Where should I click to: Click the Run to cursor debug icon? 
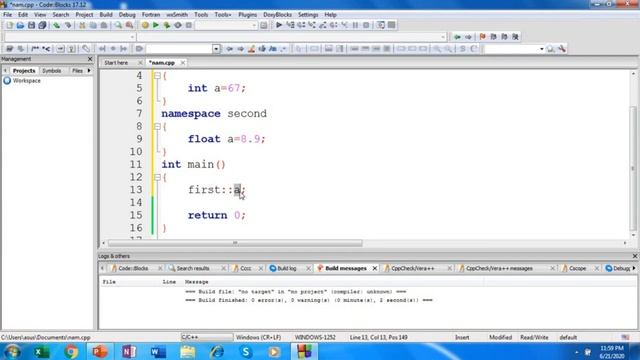coord(290,25)
